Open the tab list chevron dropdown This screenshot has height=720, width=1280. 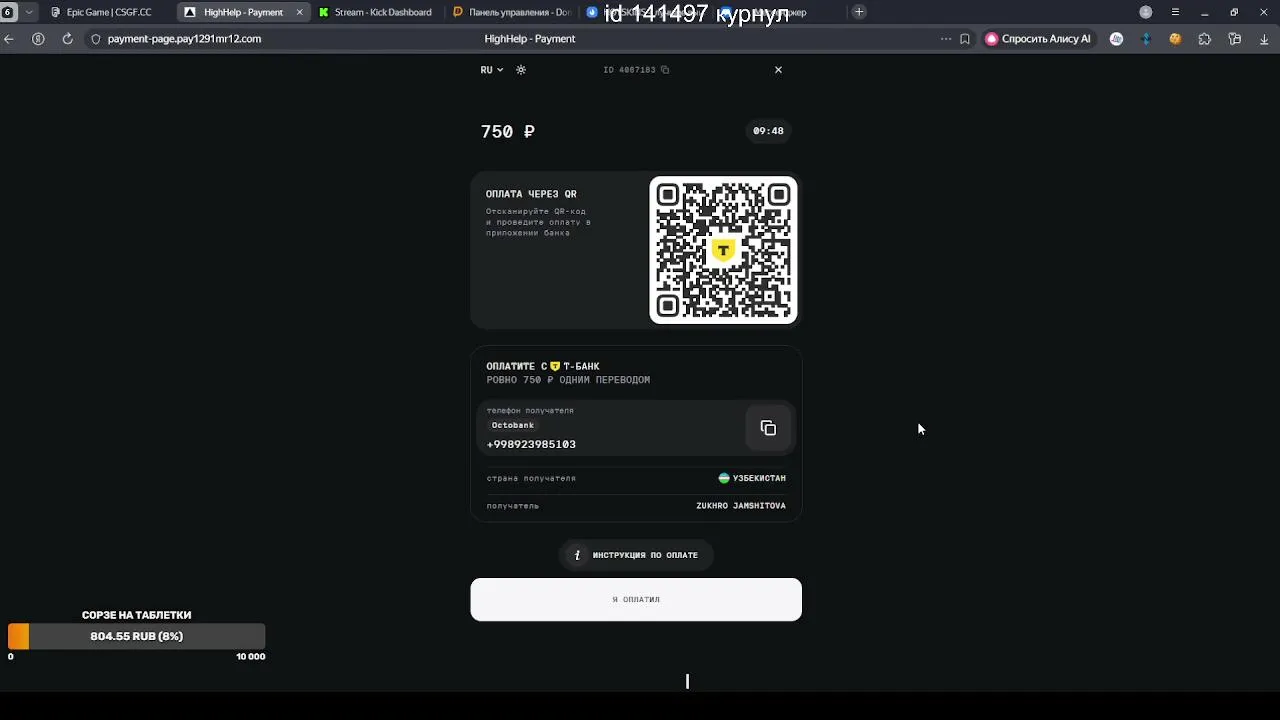tap(28, 12)
